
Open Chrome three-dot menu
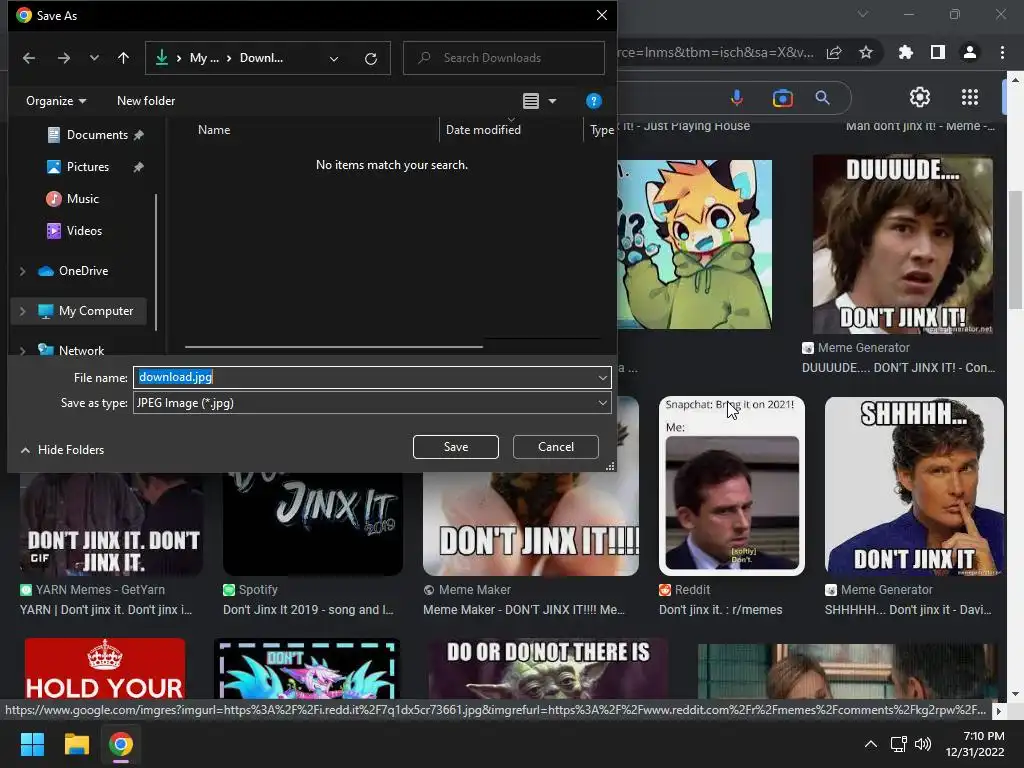point(1002,52)
